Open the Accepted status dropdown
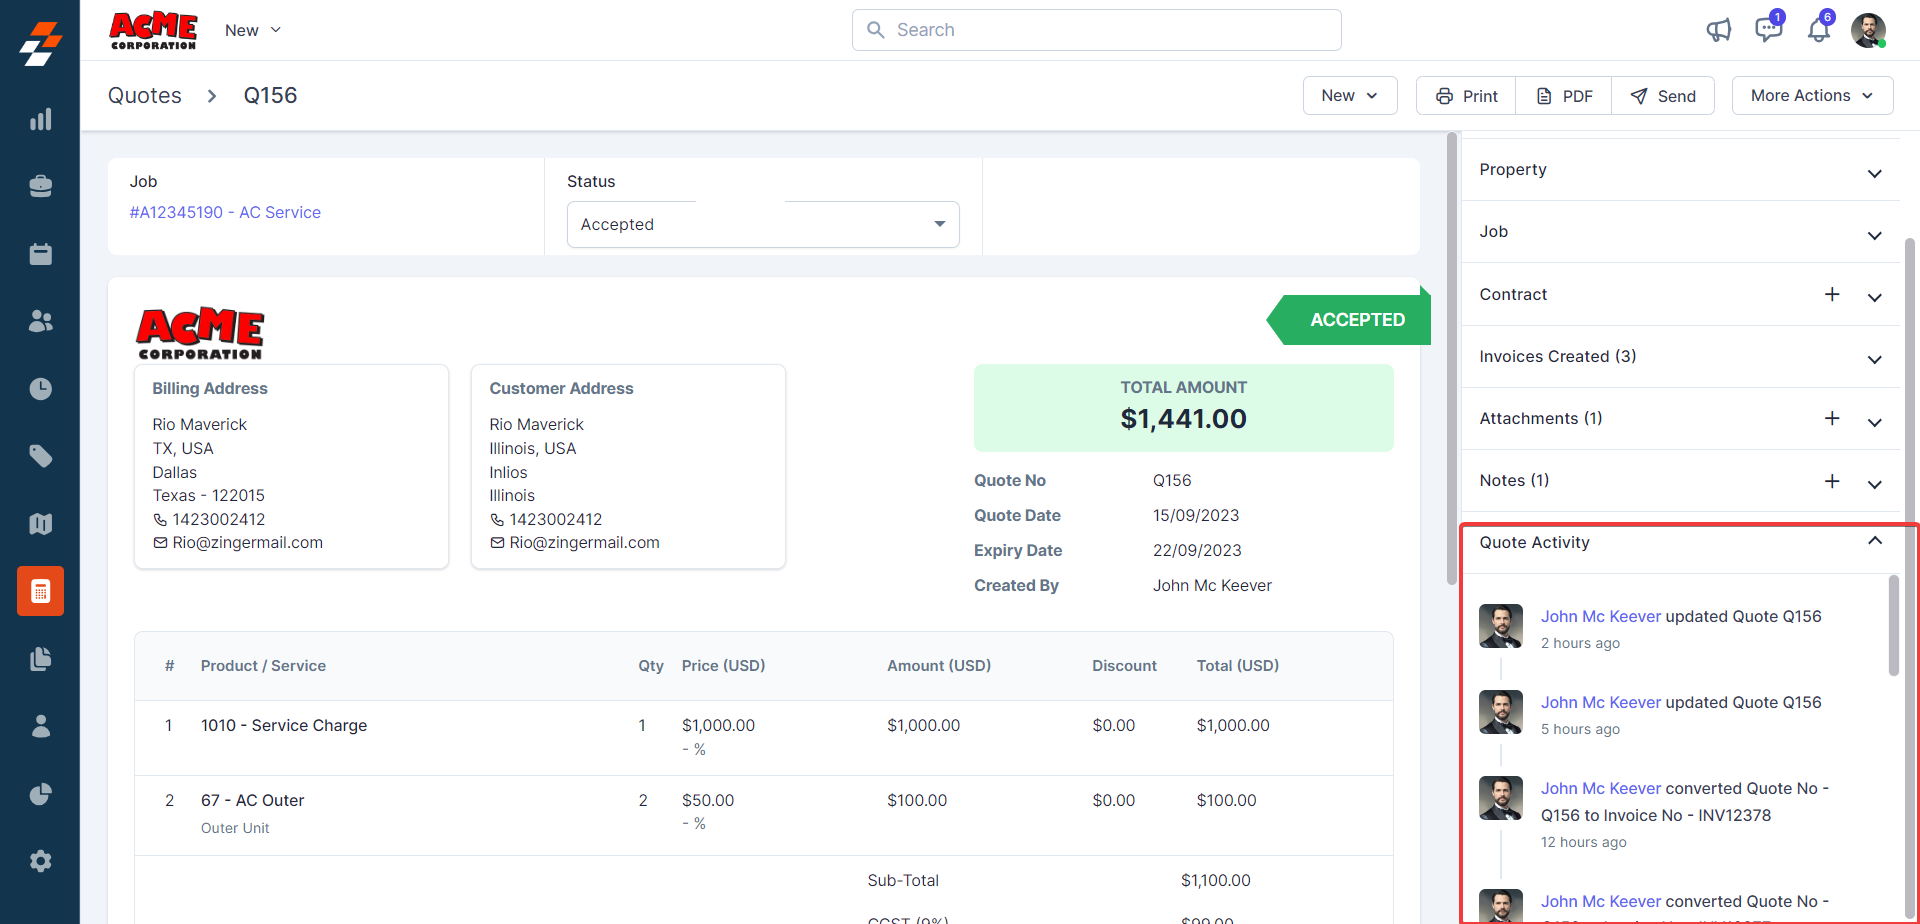The height and width of the screenshot is (924, 1920). [x=762, y=225]
